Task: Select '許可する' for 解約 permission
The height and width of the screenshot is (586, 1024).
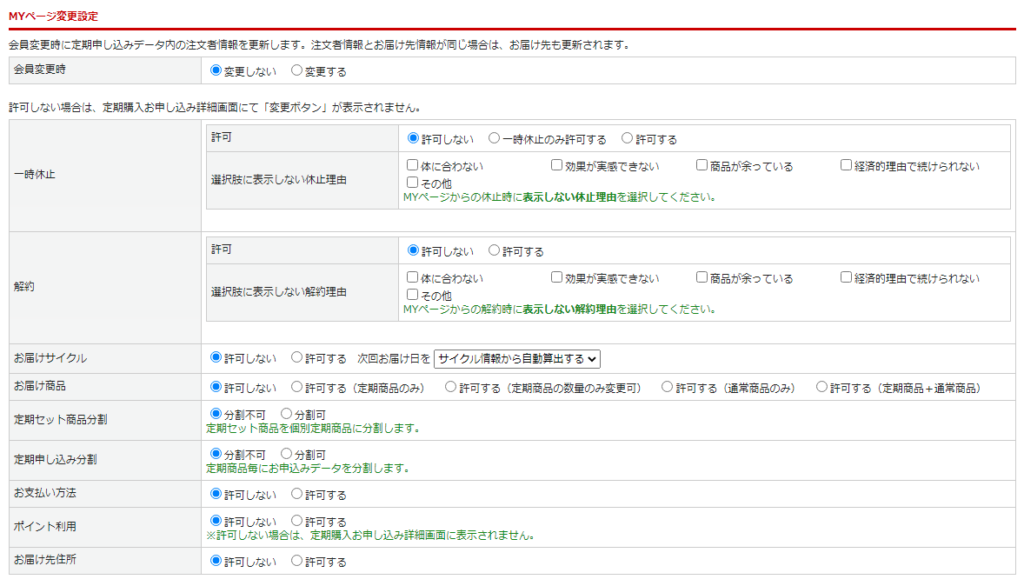Action: click(494, 251)
